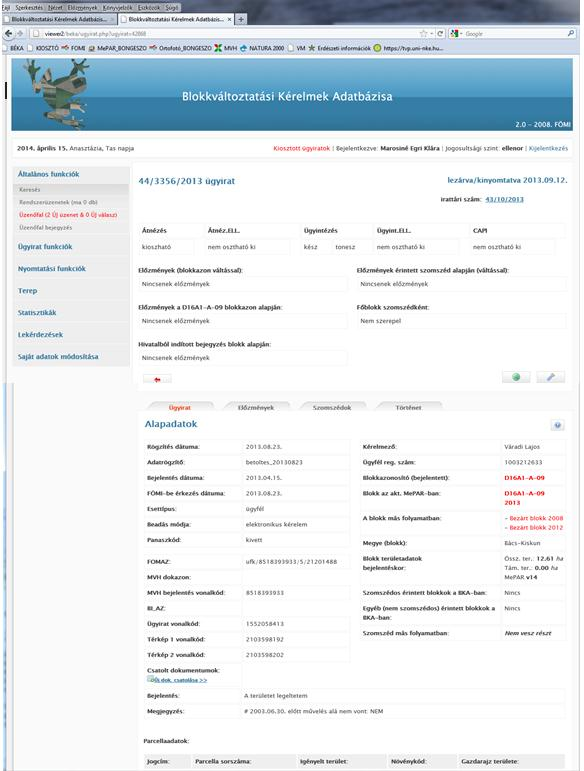Expand the Általános funkciók sidebar section
This screenshot has width=584, height=771.
click(48, 174)
